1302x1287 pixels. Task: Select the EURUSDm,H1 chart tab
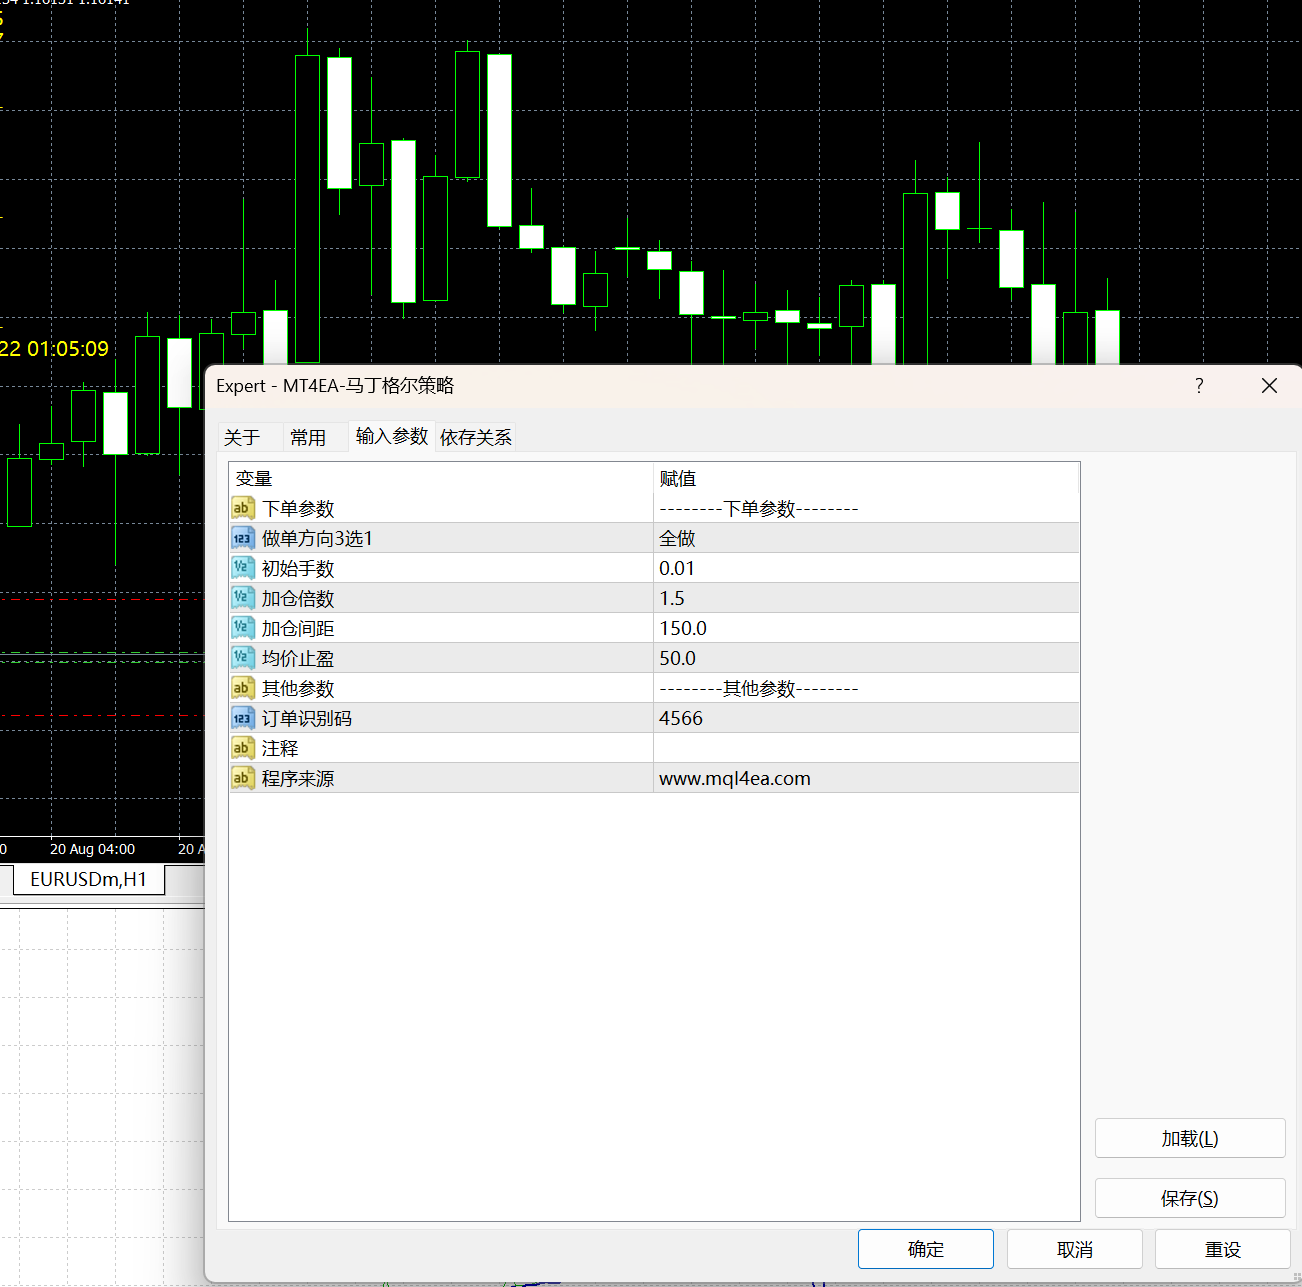point(88,879)
